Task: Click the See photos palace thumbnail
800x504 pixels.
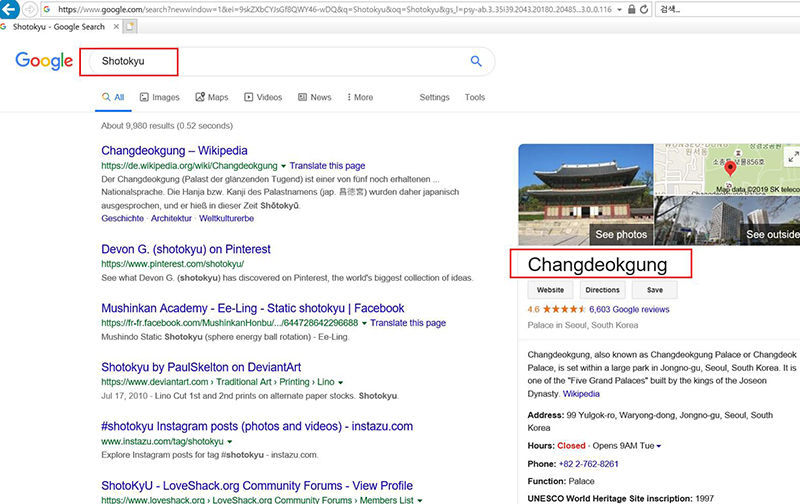Action: [x=586, y=194]
